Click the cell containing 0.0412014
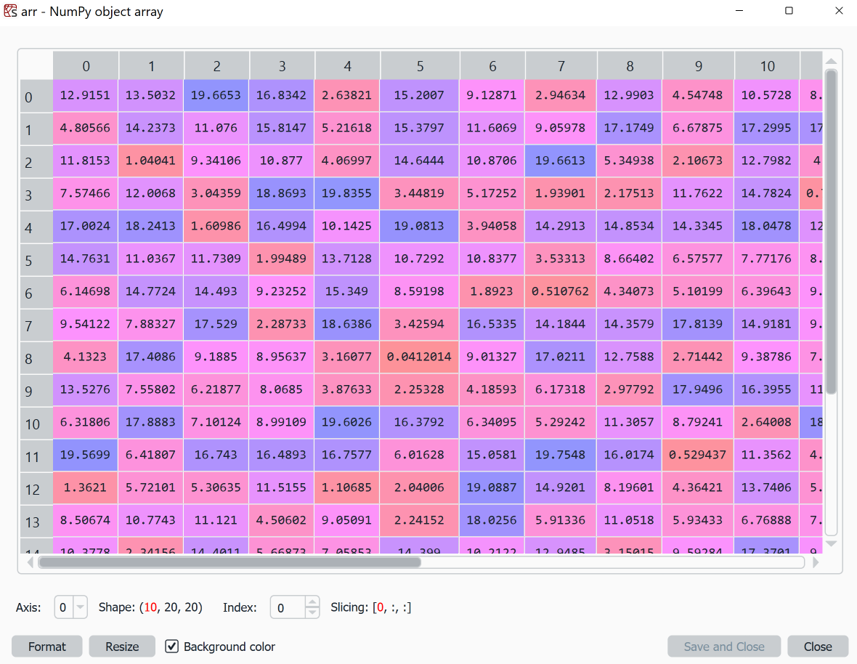This screenshot has width=857, height=664. tap(419, 357)
